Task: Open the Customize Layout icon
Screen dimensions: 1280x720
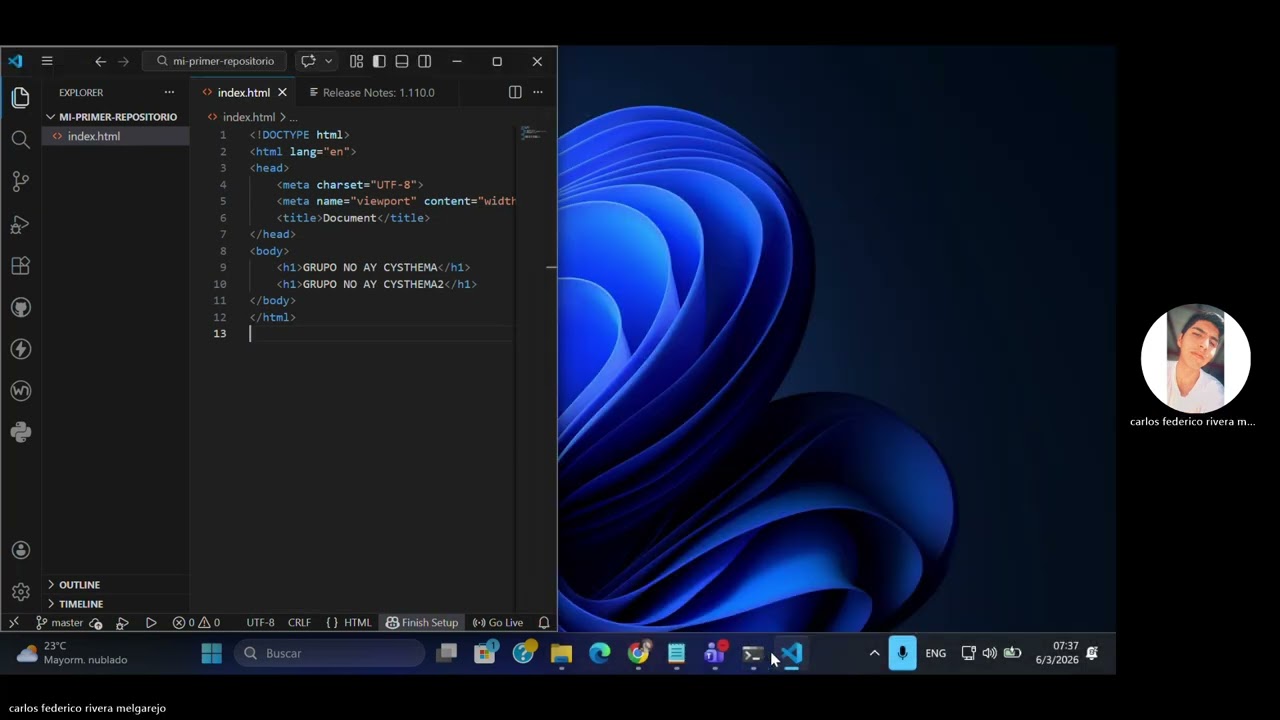Action: click(x=356, y=61)
